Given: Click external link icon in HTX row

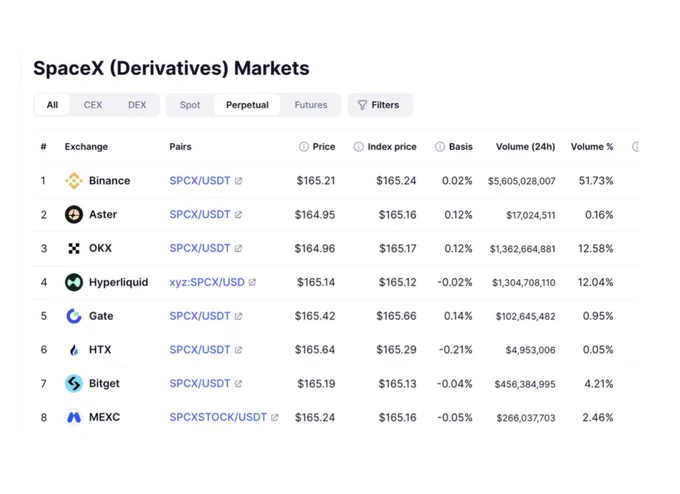Looking at the screenshot, I should (238, 350).
